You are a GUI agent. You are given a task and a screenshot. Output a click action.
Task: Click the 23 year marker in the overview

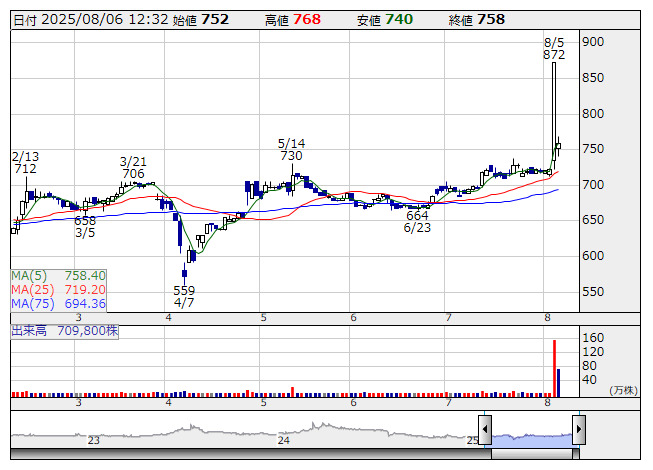pyautogui.click(x=93, y=440)
